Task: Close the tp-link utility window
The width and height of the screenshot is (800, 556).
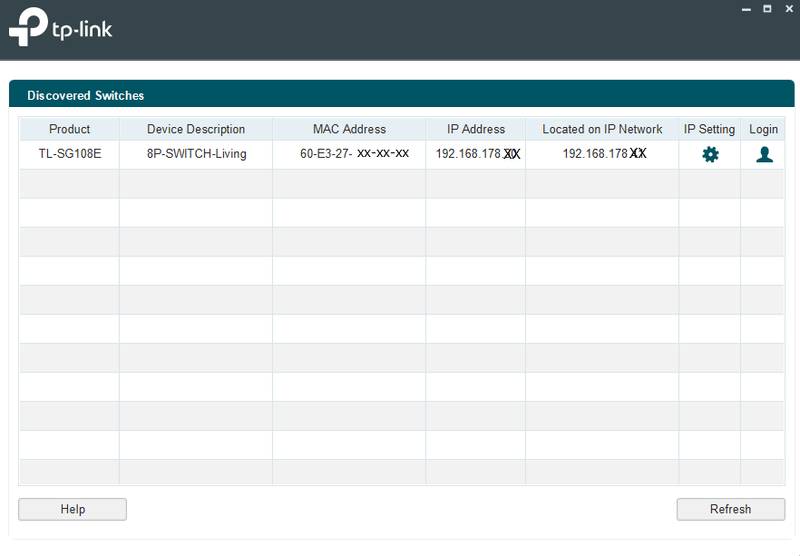Action: pyautogui.click(x=787, y=8)
